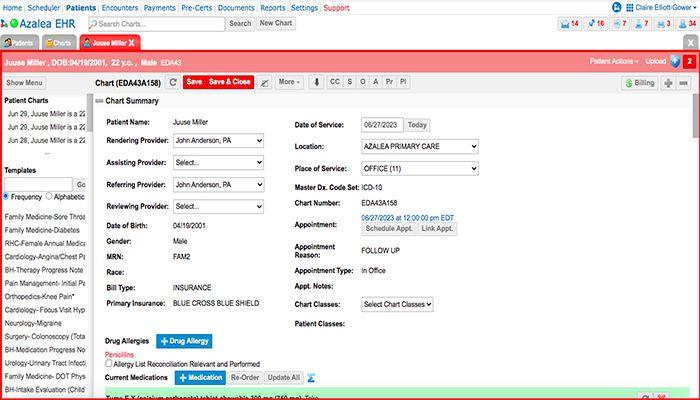Close all tabs using the gray X button
This screenshot has width=700, height=400.
[x=690, y=43]
